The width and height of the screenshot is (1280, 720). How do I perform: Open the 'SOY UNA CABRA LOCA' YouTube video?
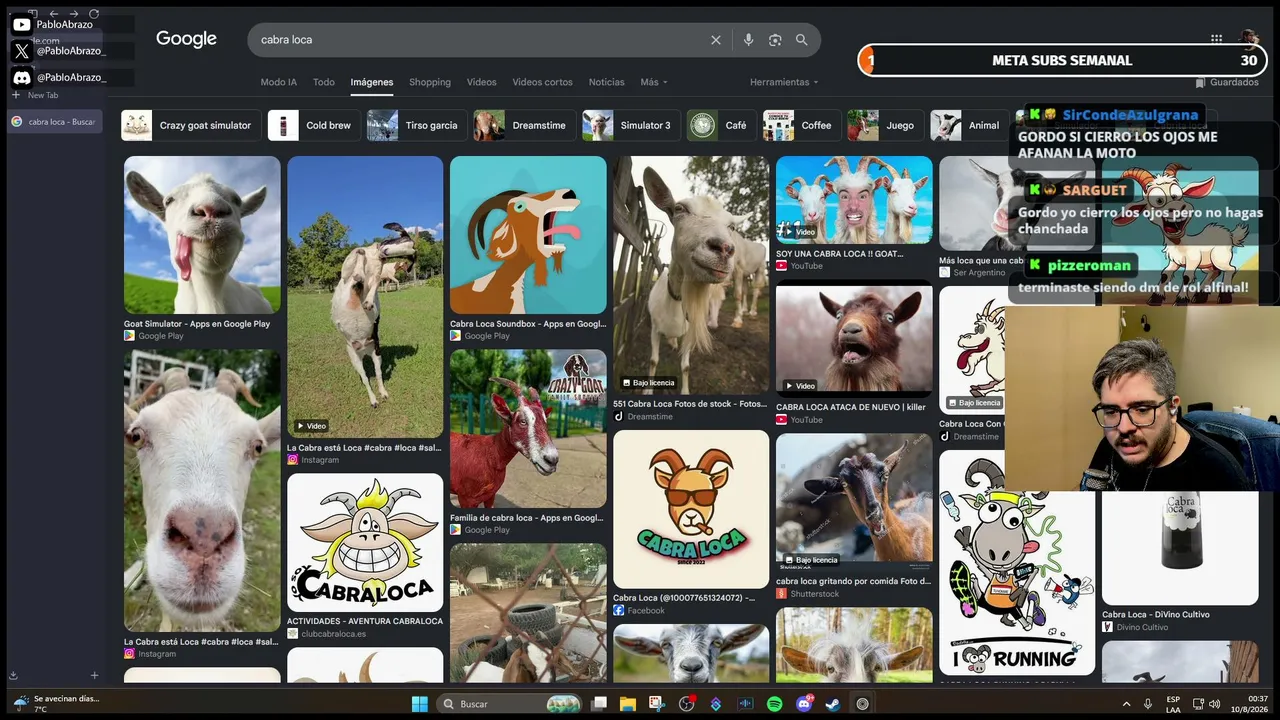click(854, 200)
